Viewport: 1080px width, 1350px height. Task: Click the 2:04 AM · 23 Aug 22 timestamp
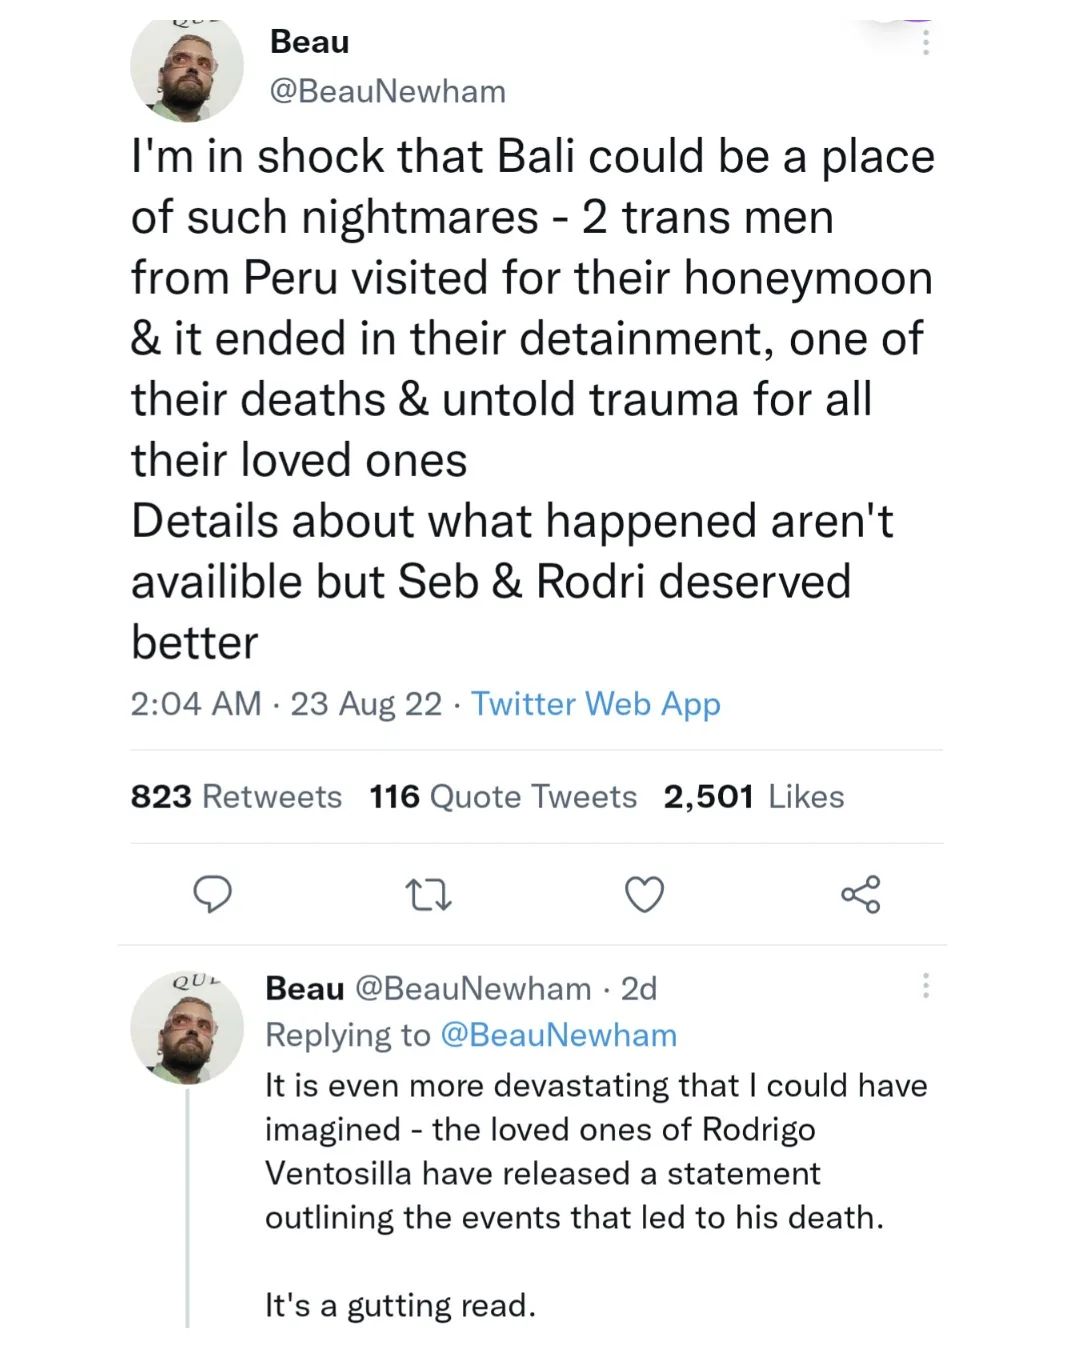tap(286, 704)
